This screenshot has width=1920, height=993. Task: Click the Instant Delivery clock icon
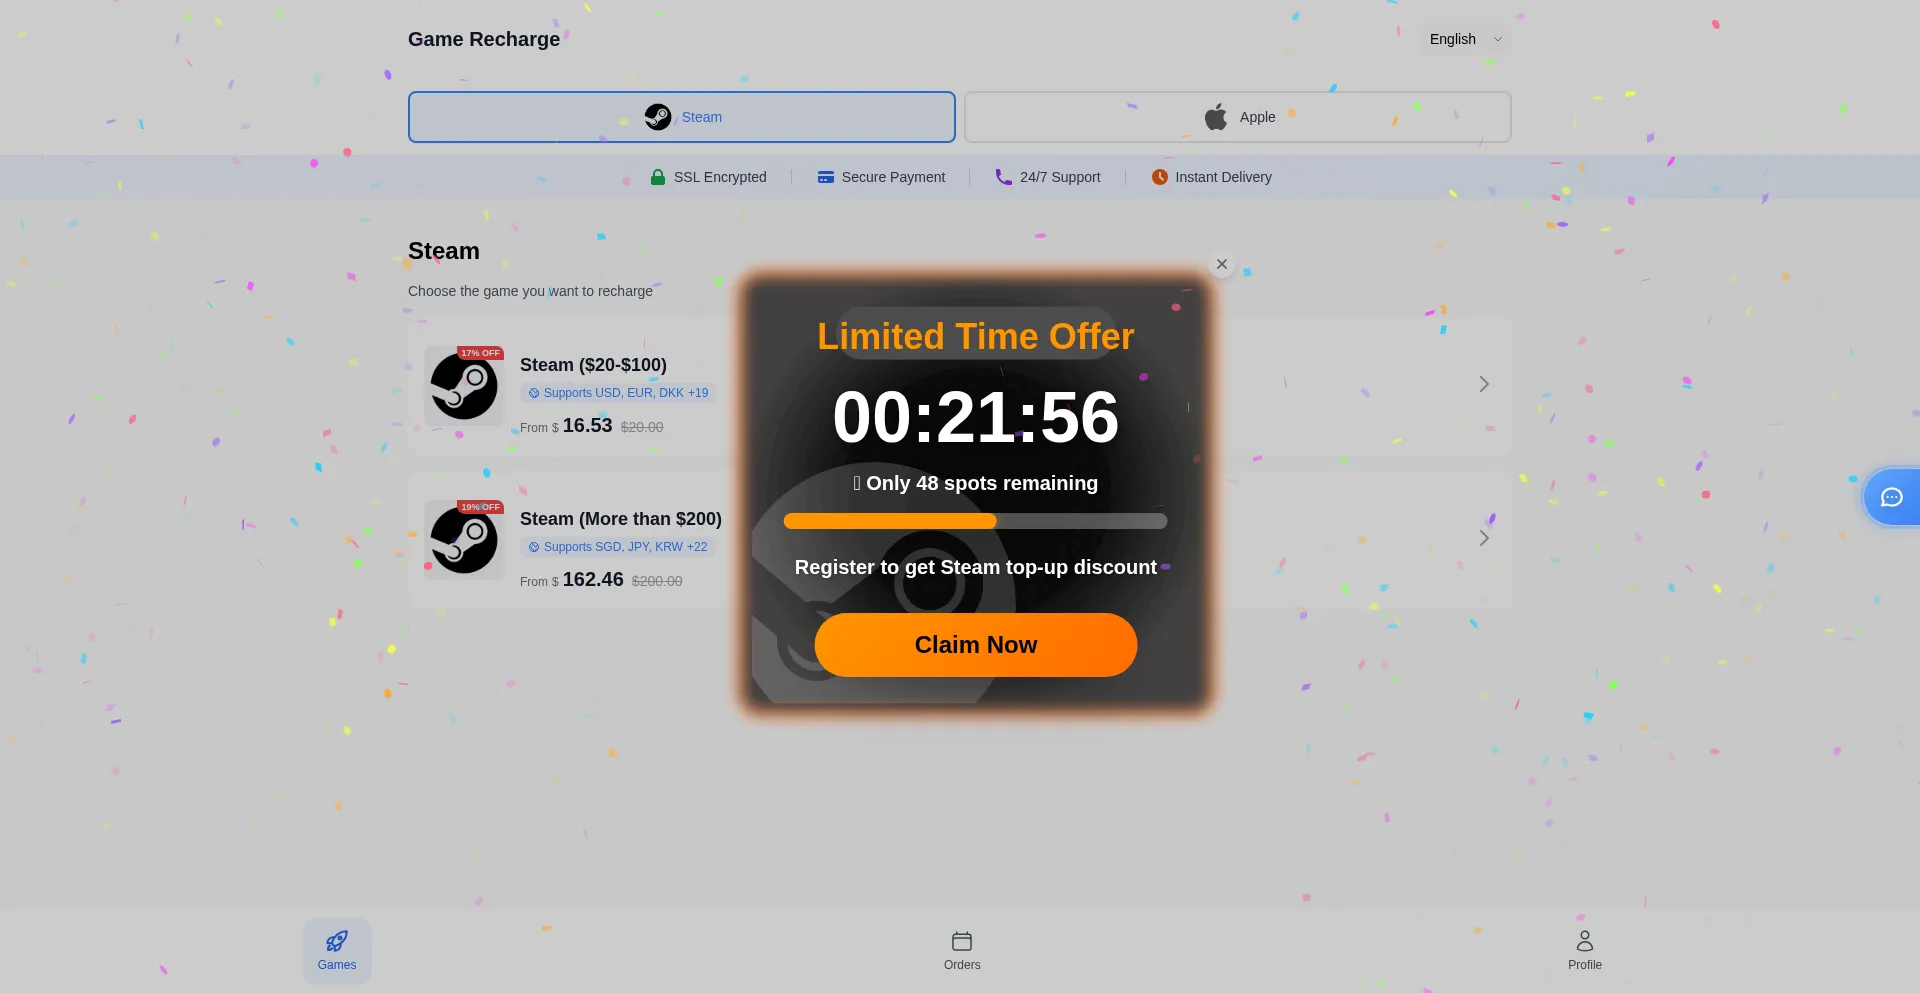click(x=1160, y=177)
